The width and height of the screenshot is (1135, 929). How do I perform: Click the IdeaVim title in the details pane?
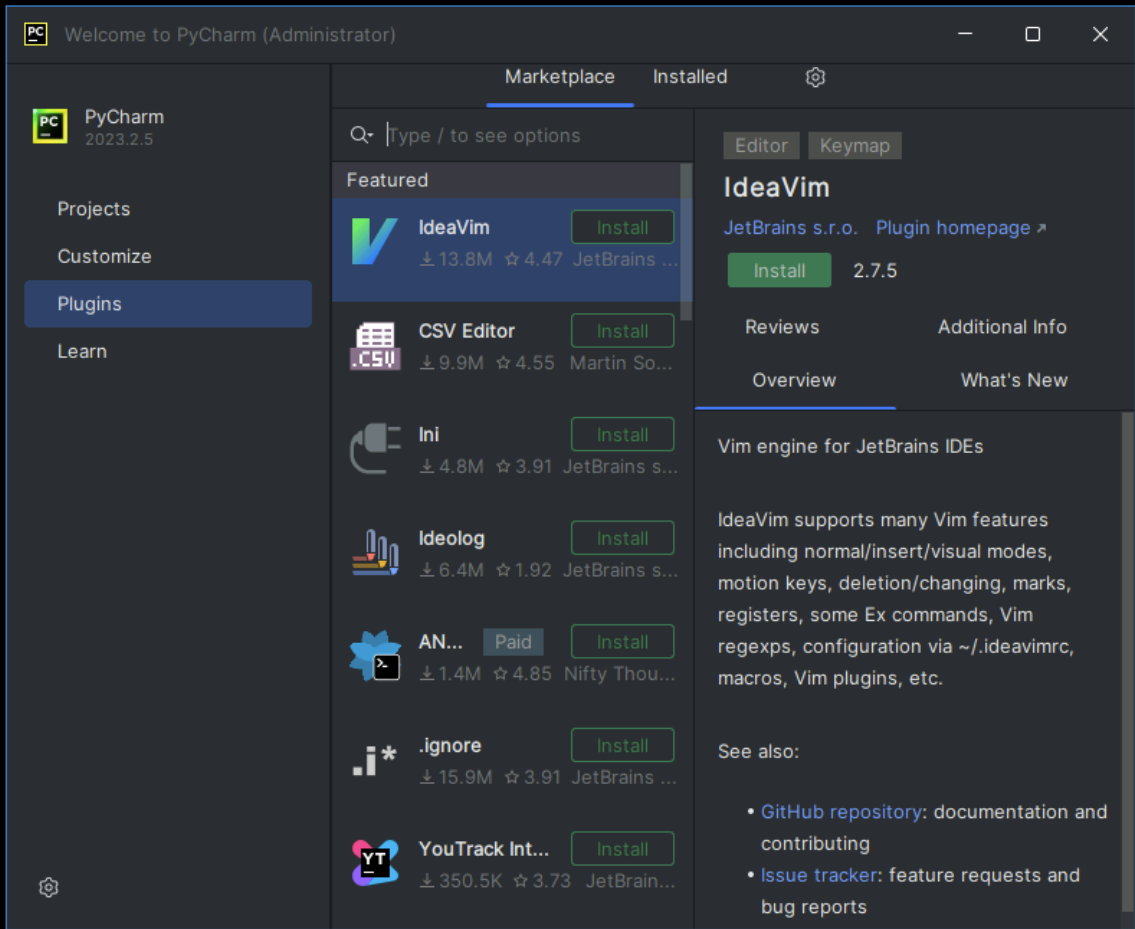[776, 188]
